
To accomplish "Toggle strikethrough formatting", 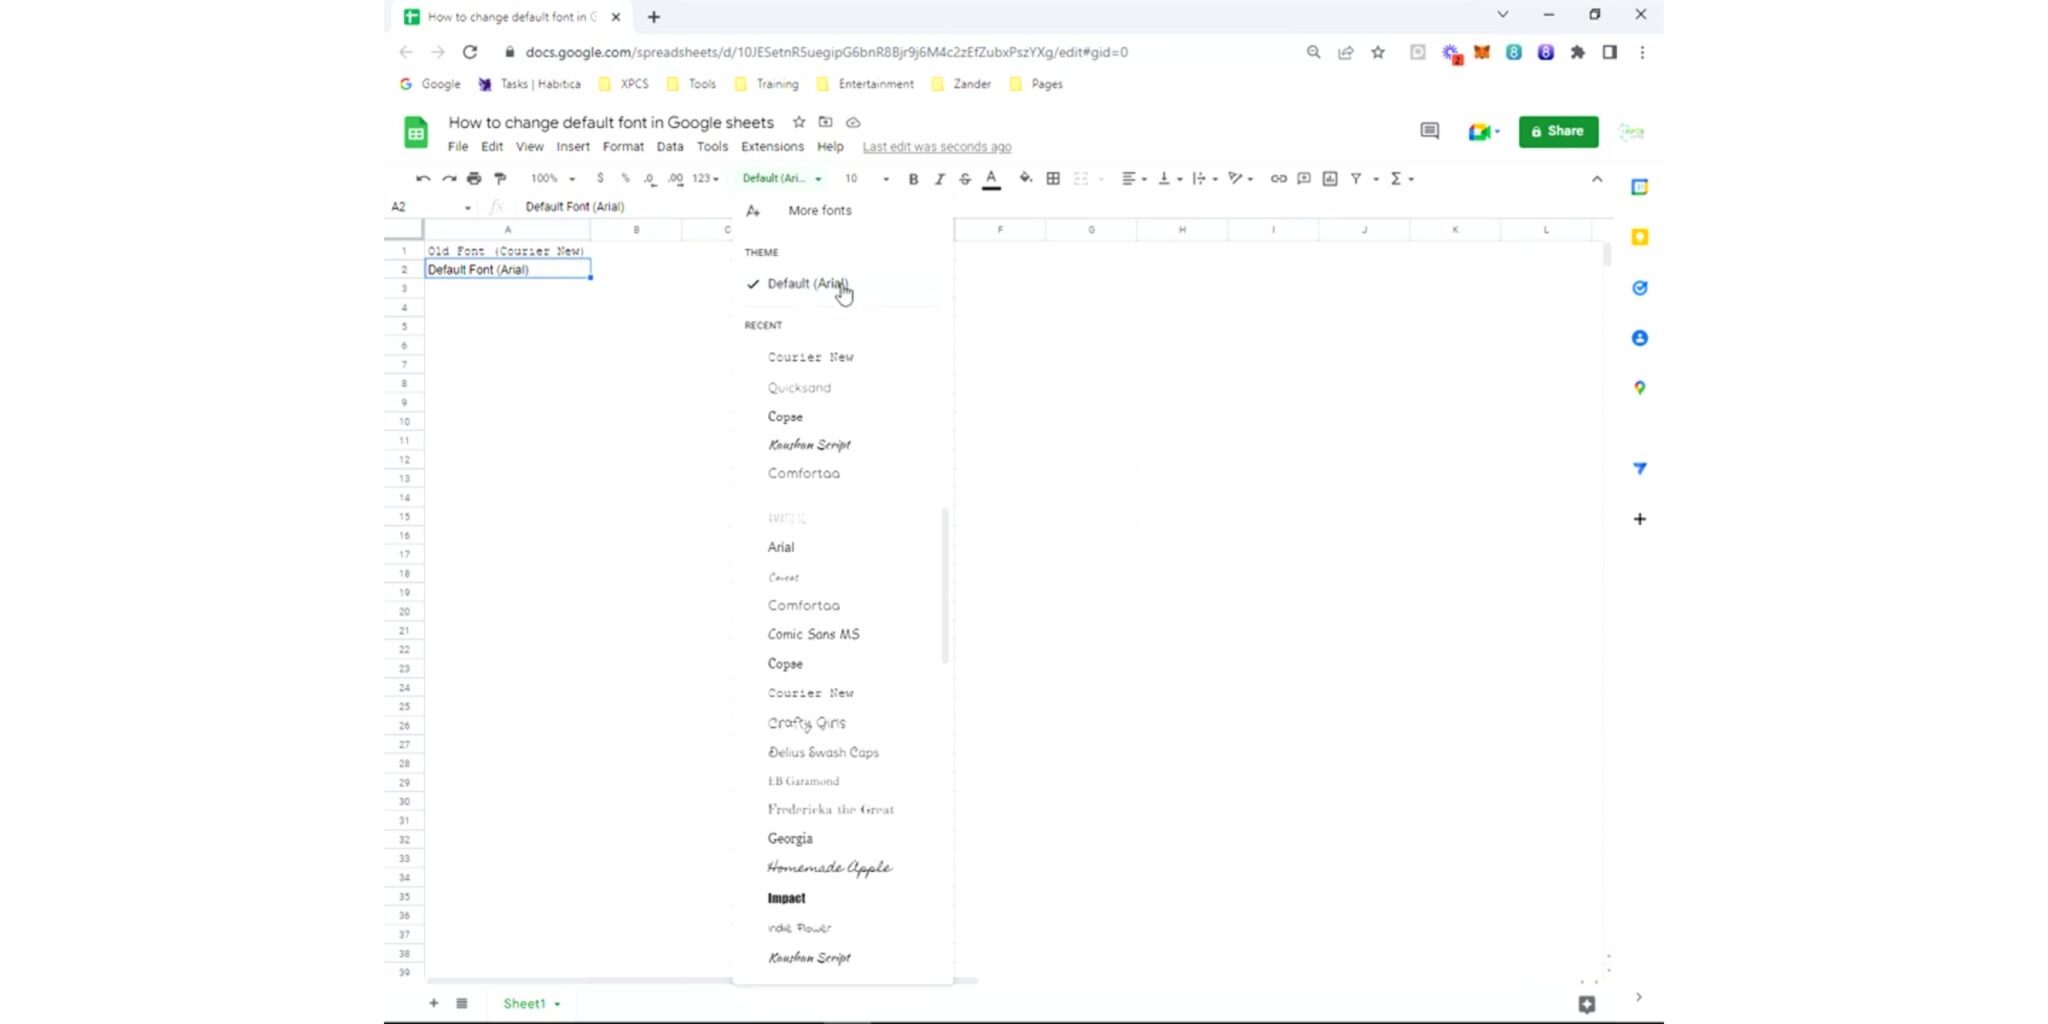I will [965, 179].
